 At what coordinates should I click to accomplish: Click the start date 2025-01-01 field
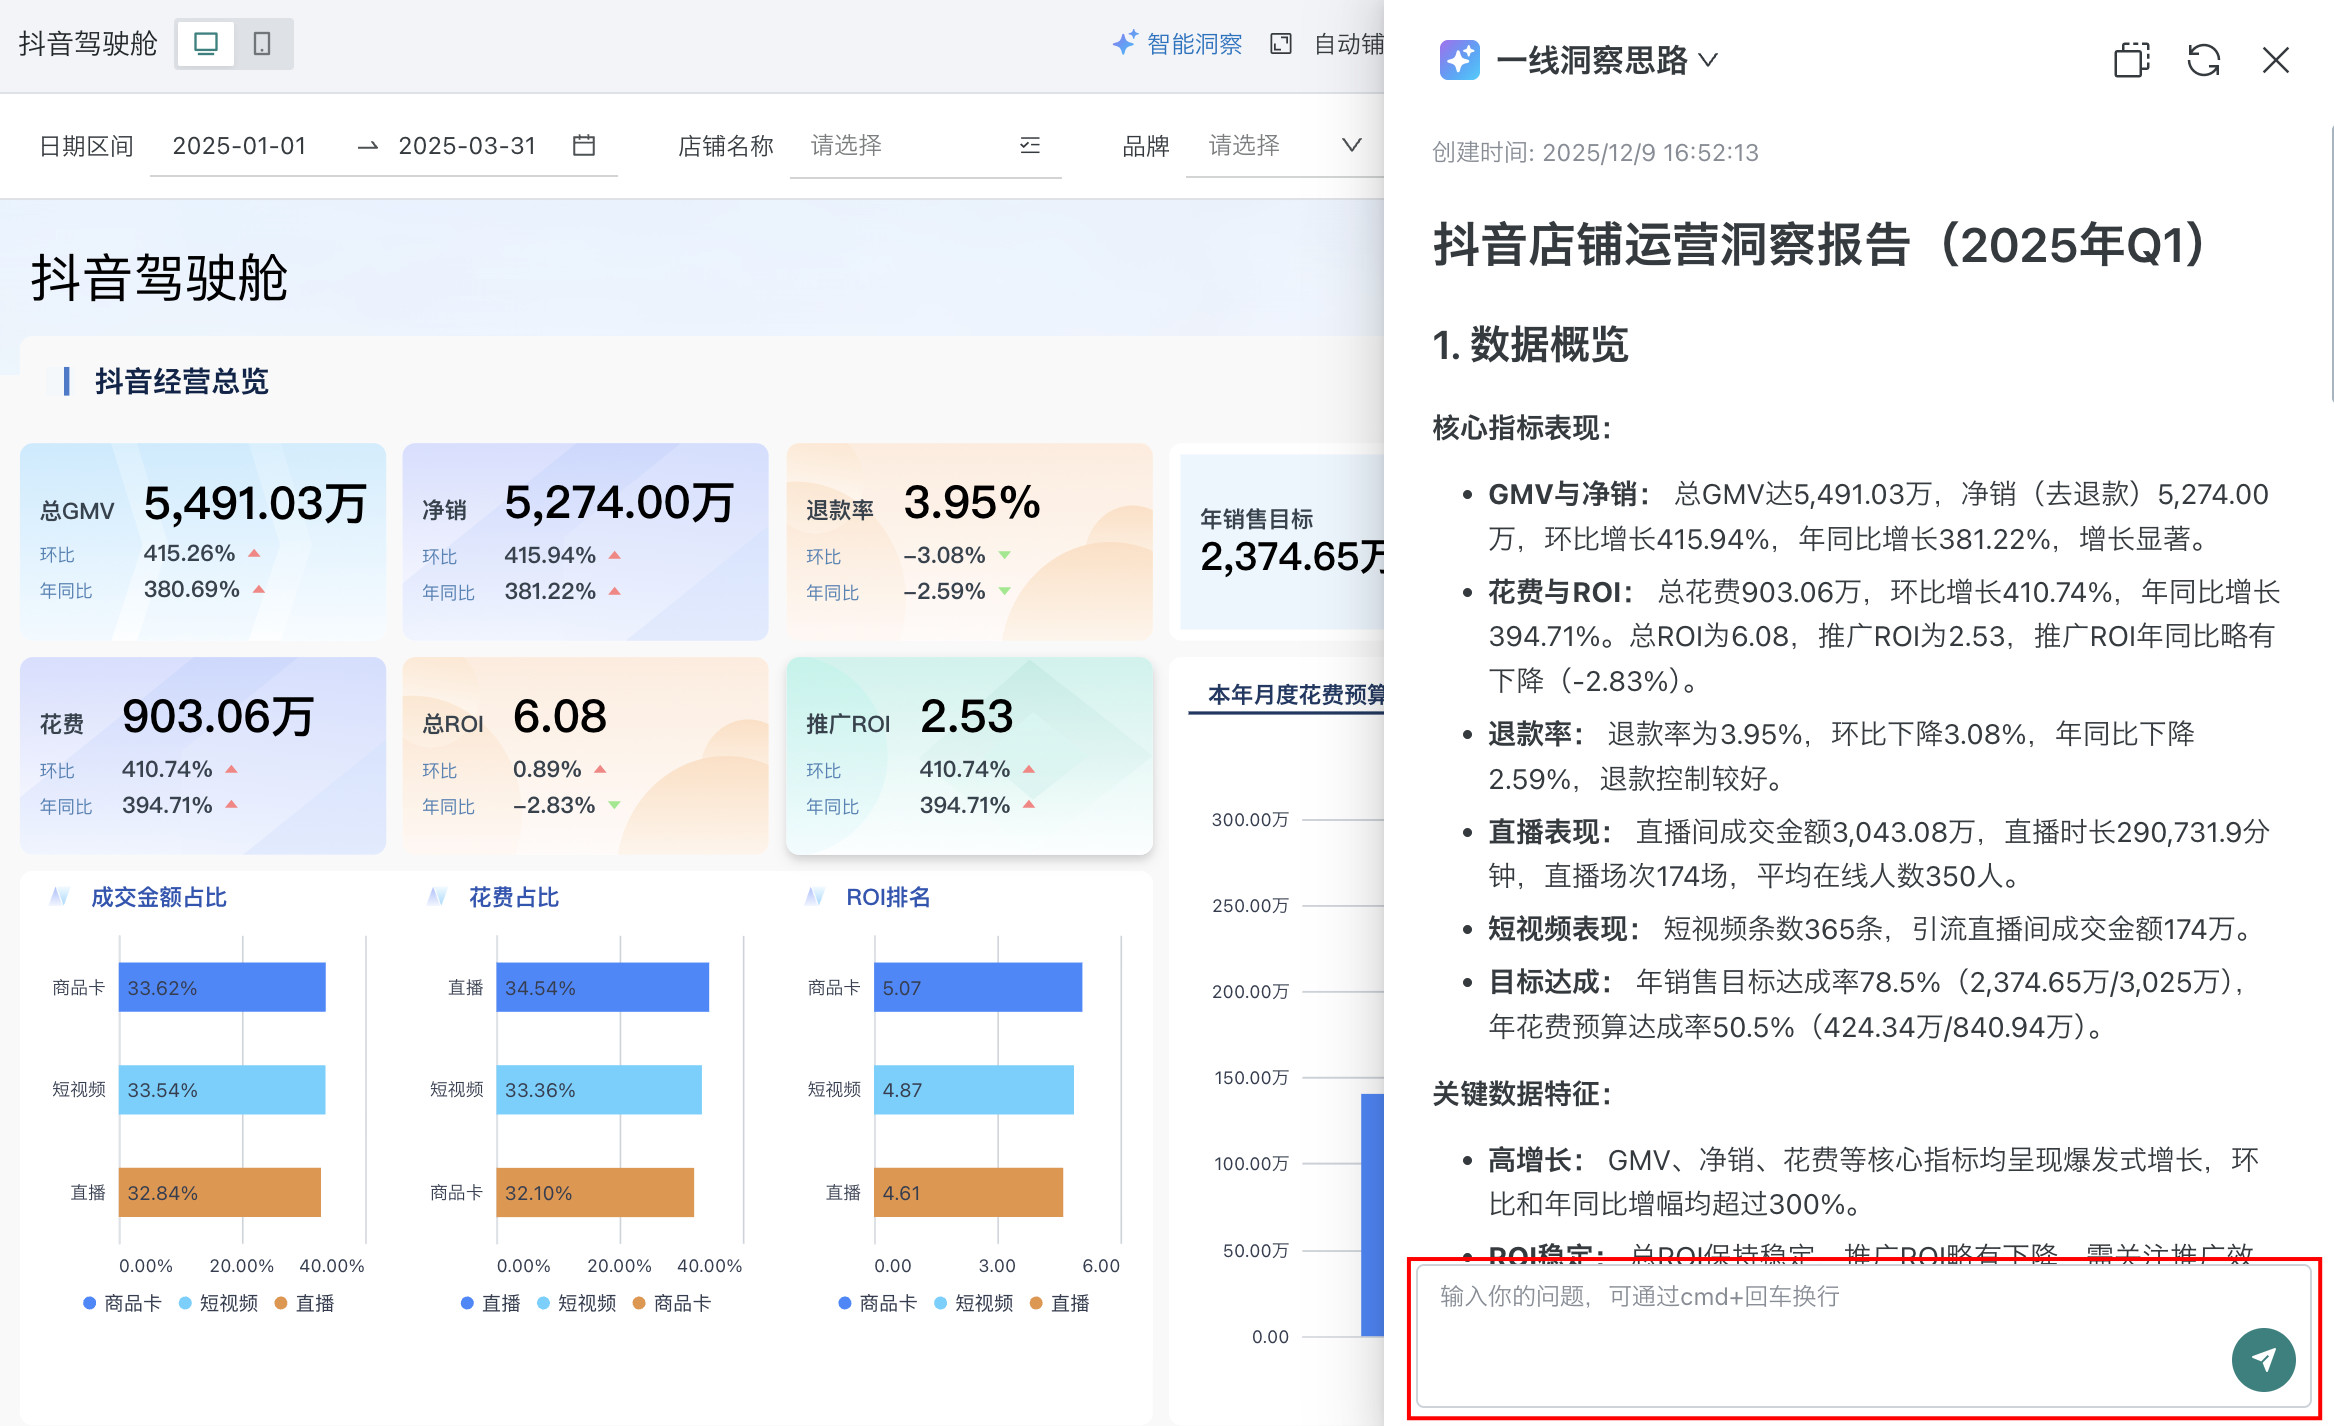pyautogui.click(x=240, y=146)
